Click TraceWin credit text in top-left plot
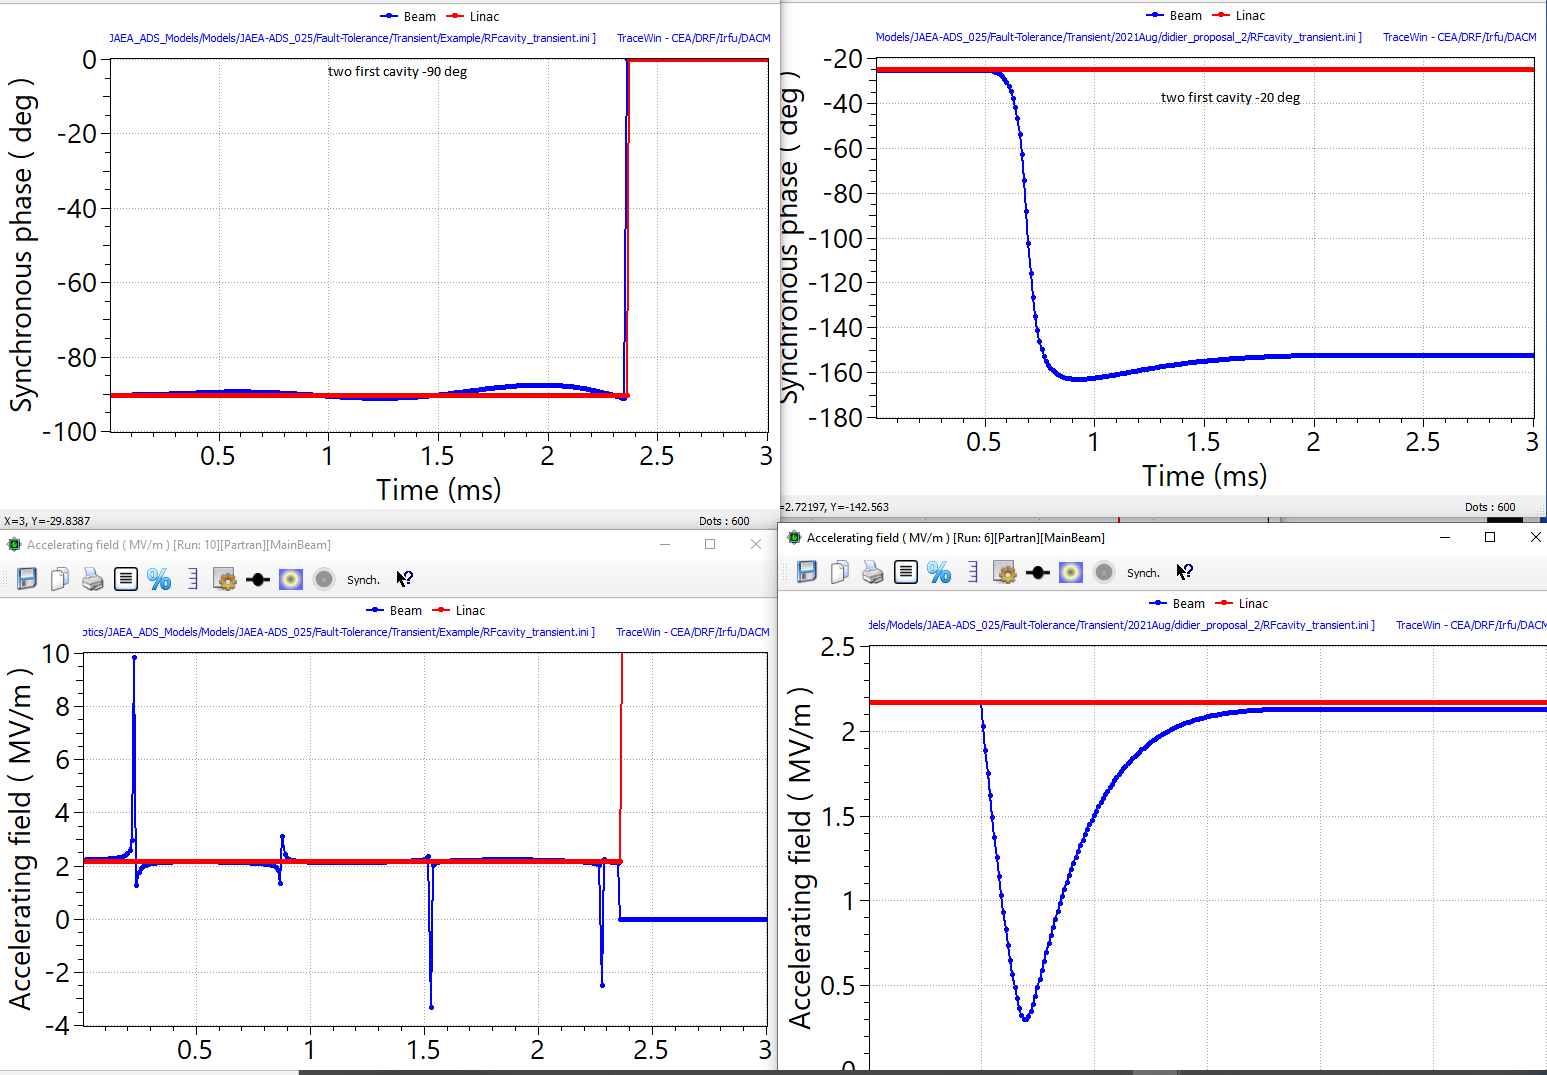The image size is (1547, 1075). (693, 38)
